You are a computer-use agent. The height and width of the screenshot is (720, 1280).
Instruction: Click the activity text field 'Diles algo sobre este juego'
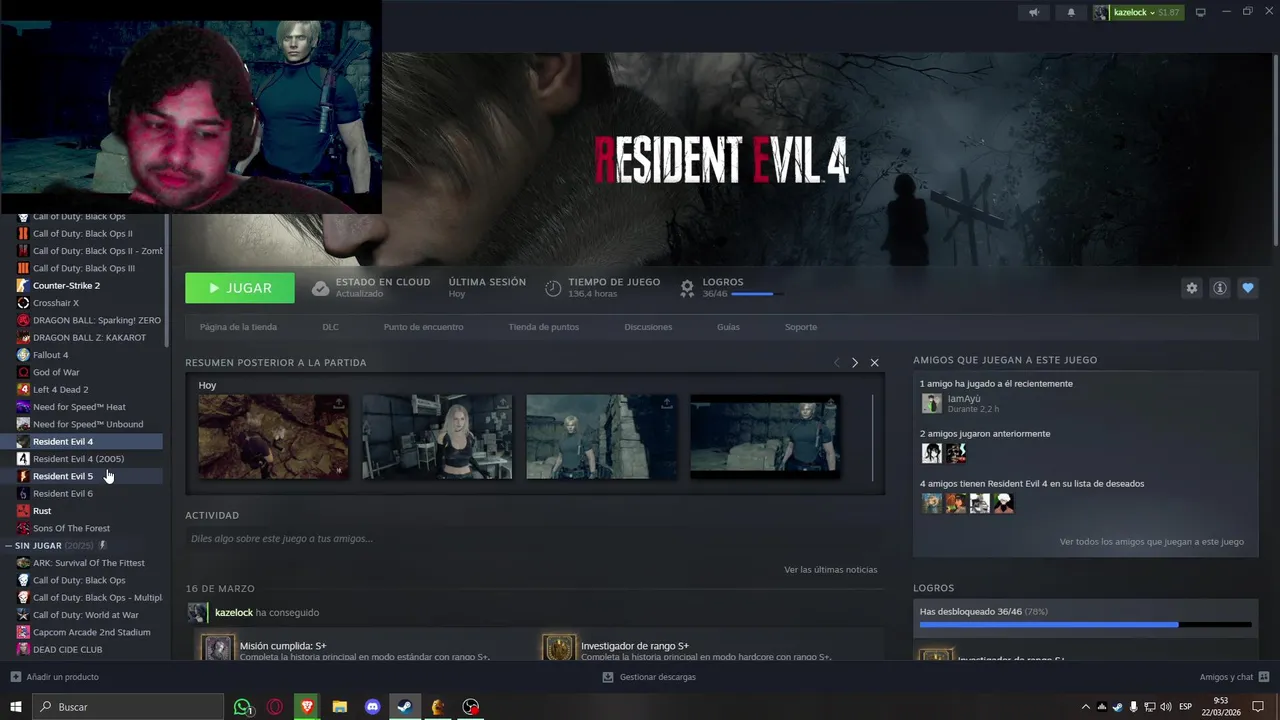534,539
